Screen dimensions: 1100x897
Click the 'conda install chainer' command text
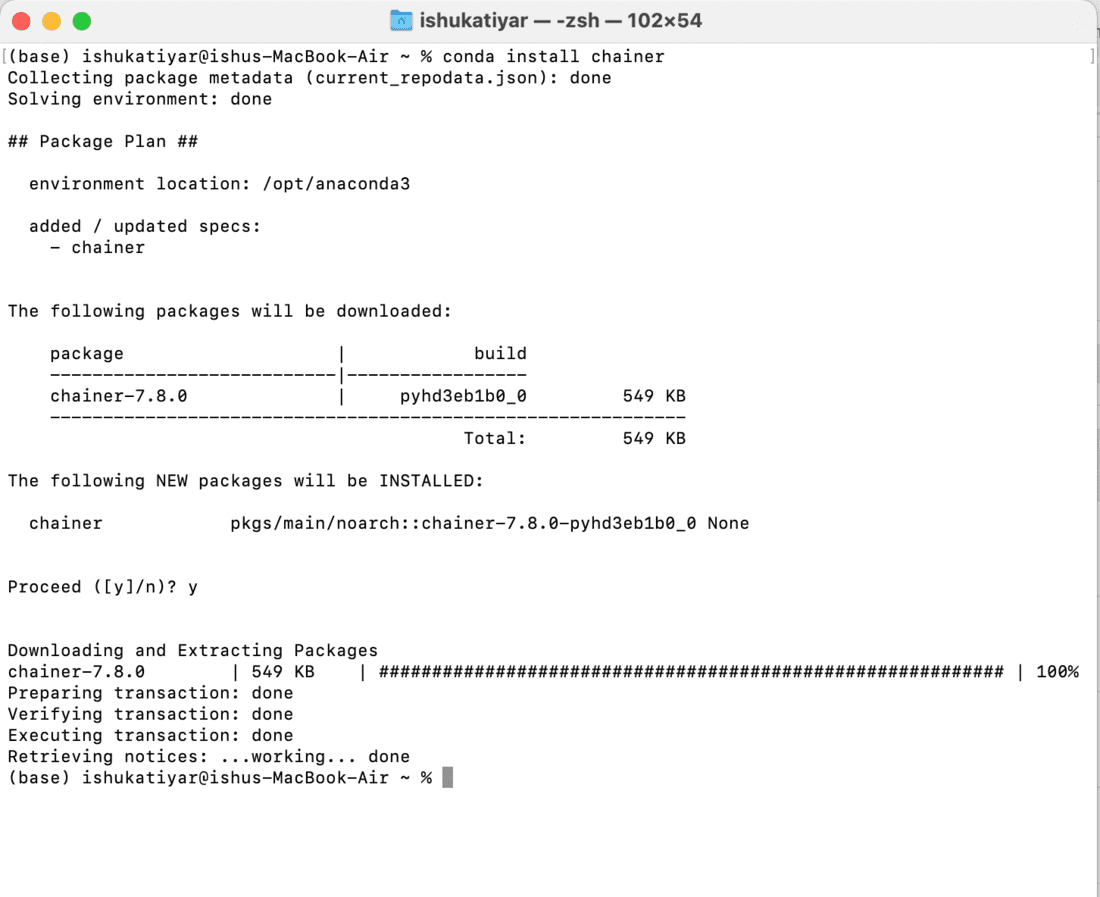coord(553,56)
